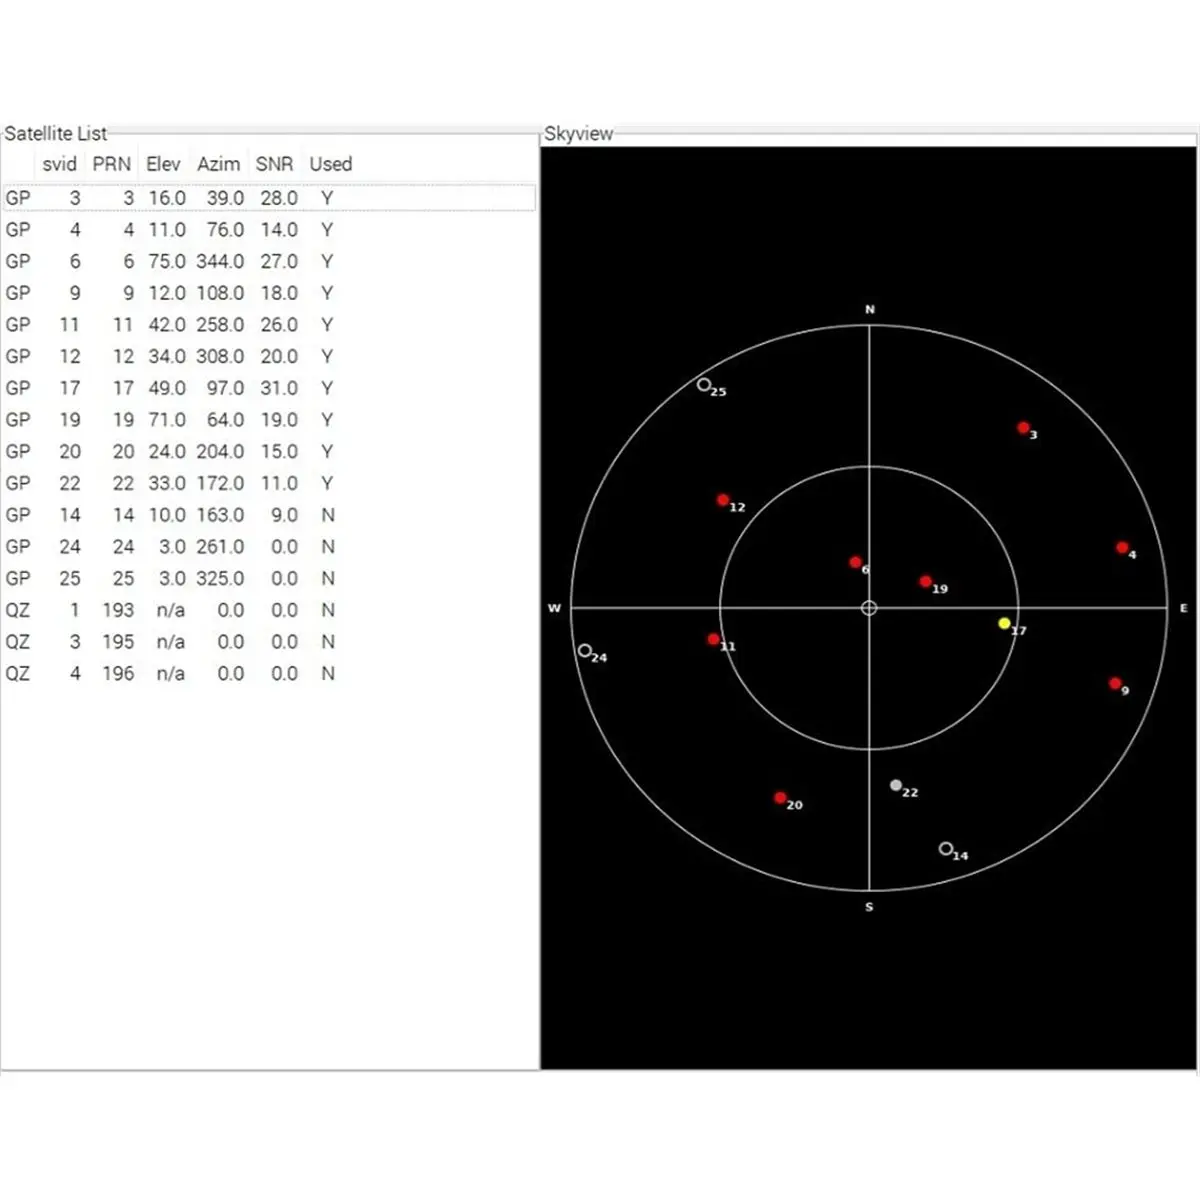Sort by Azim column header
Image resolution: width=1200 pixels, height=1200 pixels.
coord(218,164)
